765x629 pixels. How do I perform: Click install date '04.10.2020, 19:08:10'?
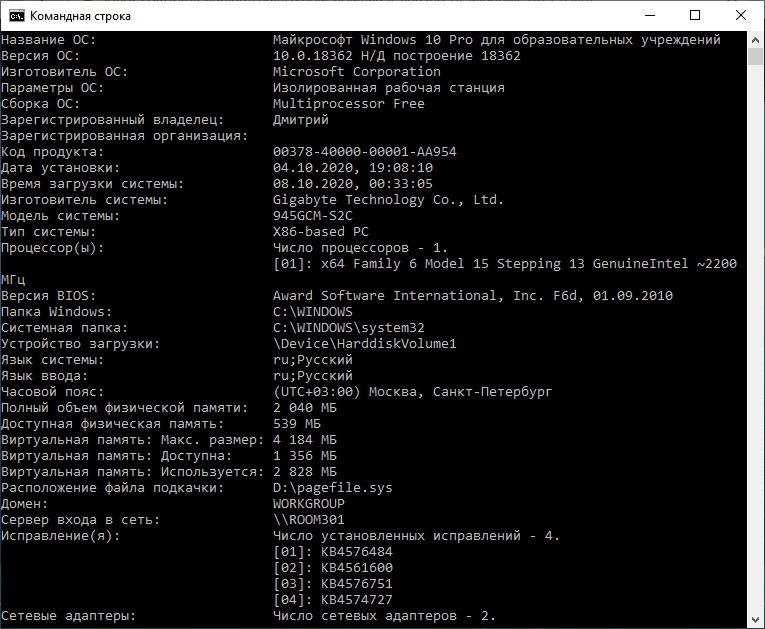point(353,168)
